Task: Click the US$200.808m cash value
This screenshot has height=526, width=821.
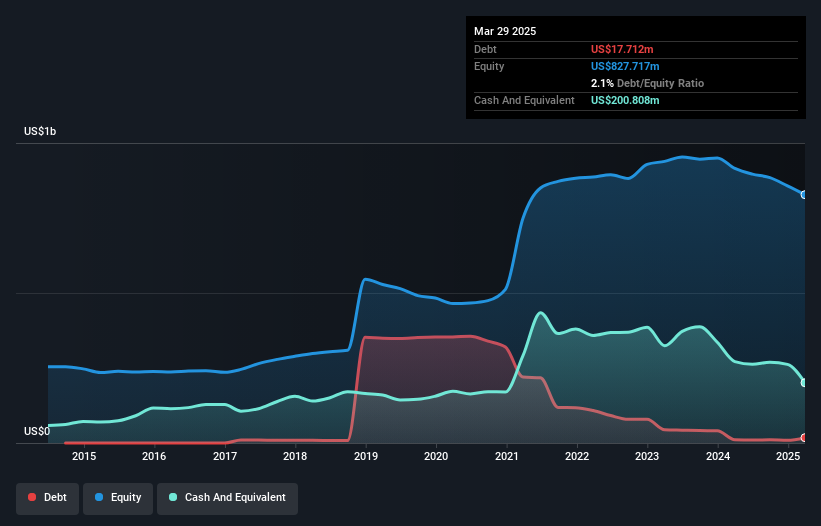Action: [x=625, y=100]
